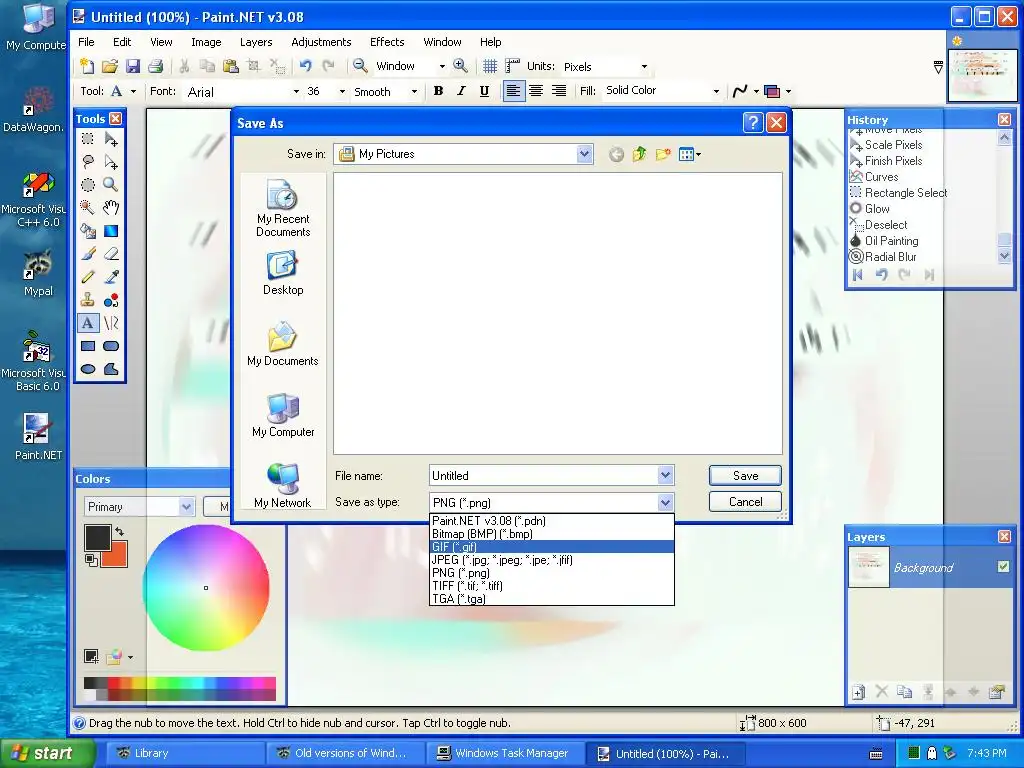Select the Gradient tool

click(x=111, y=231)
